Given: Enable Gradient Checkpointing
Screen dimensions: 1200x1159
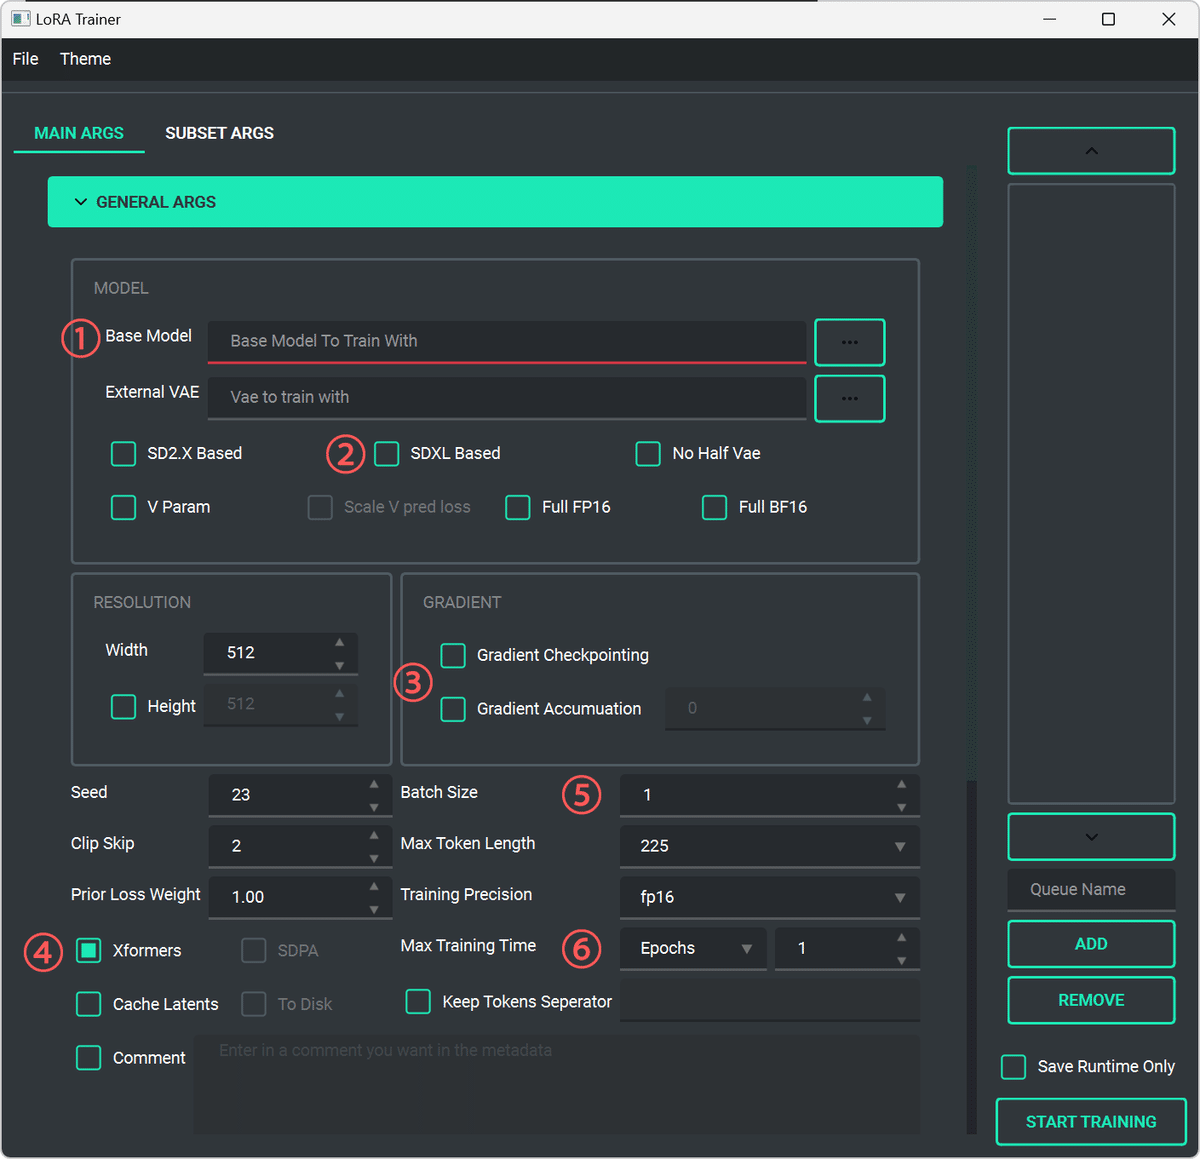Looking at the screenshot, I should click(452, 656).
